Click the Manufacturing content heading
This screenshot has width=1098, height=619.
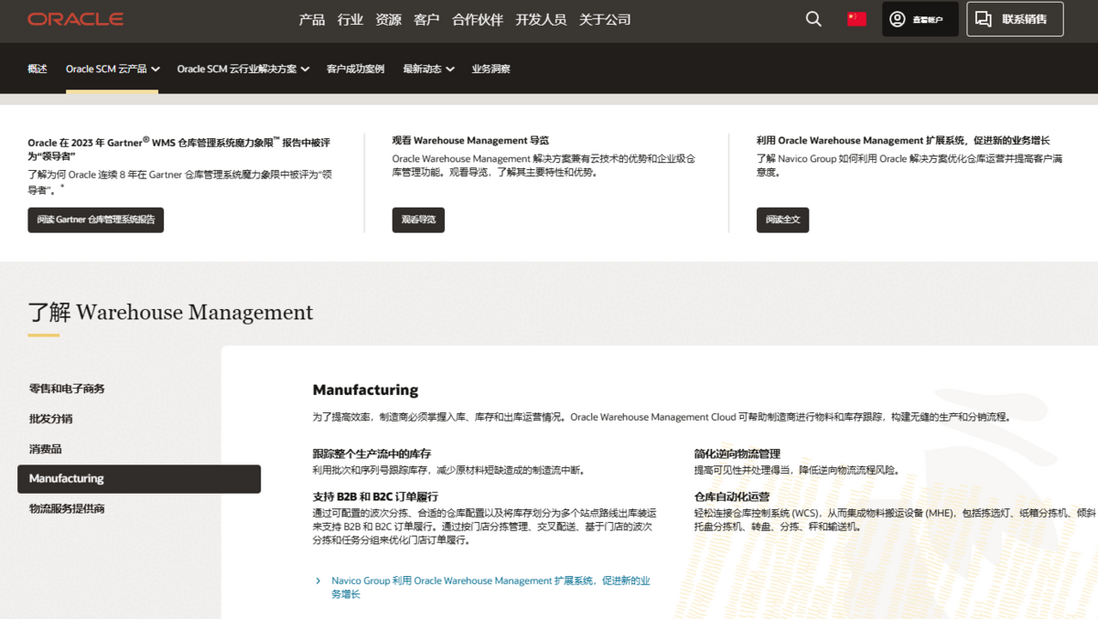[365, 389]
